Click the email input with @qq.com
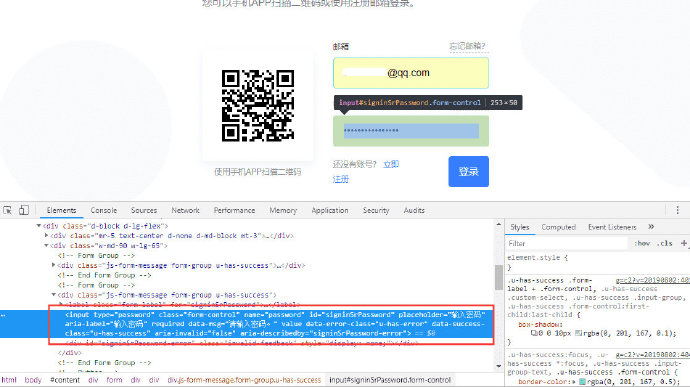Screen dimensions: 690x387 (x=411, y=73)
